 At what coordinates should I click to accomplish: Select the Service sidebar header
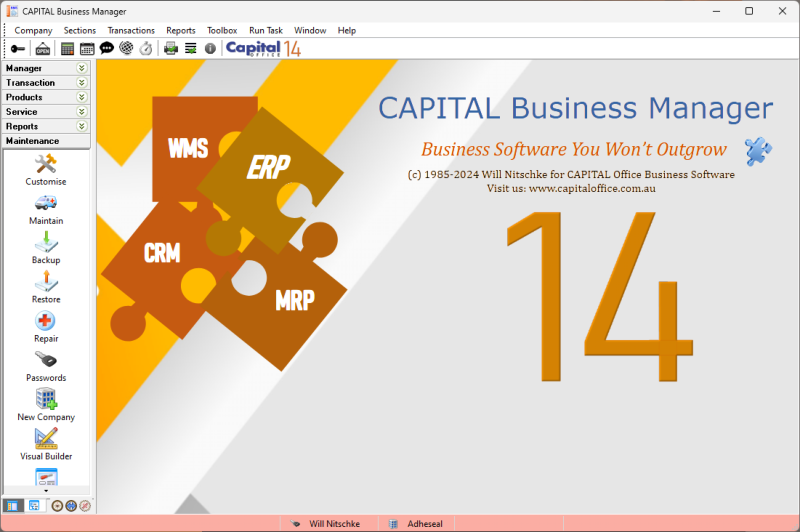point(46,111)
